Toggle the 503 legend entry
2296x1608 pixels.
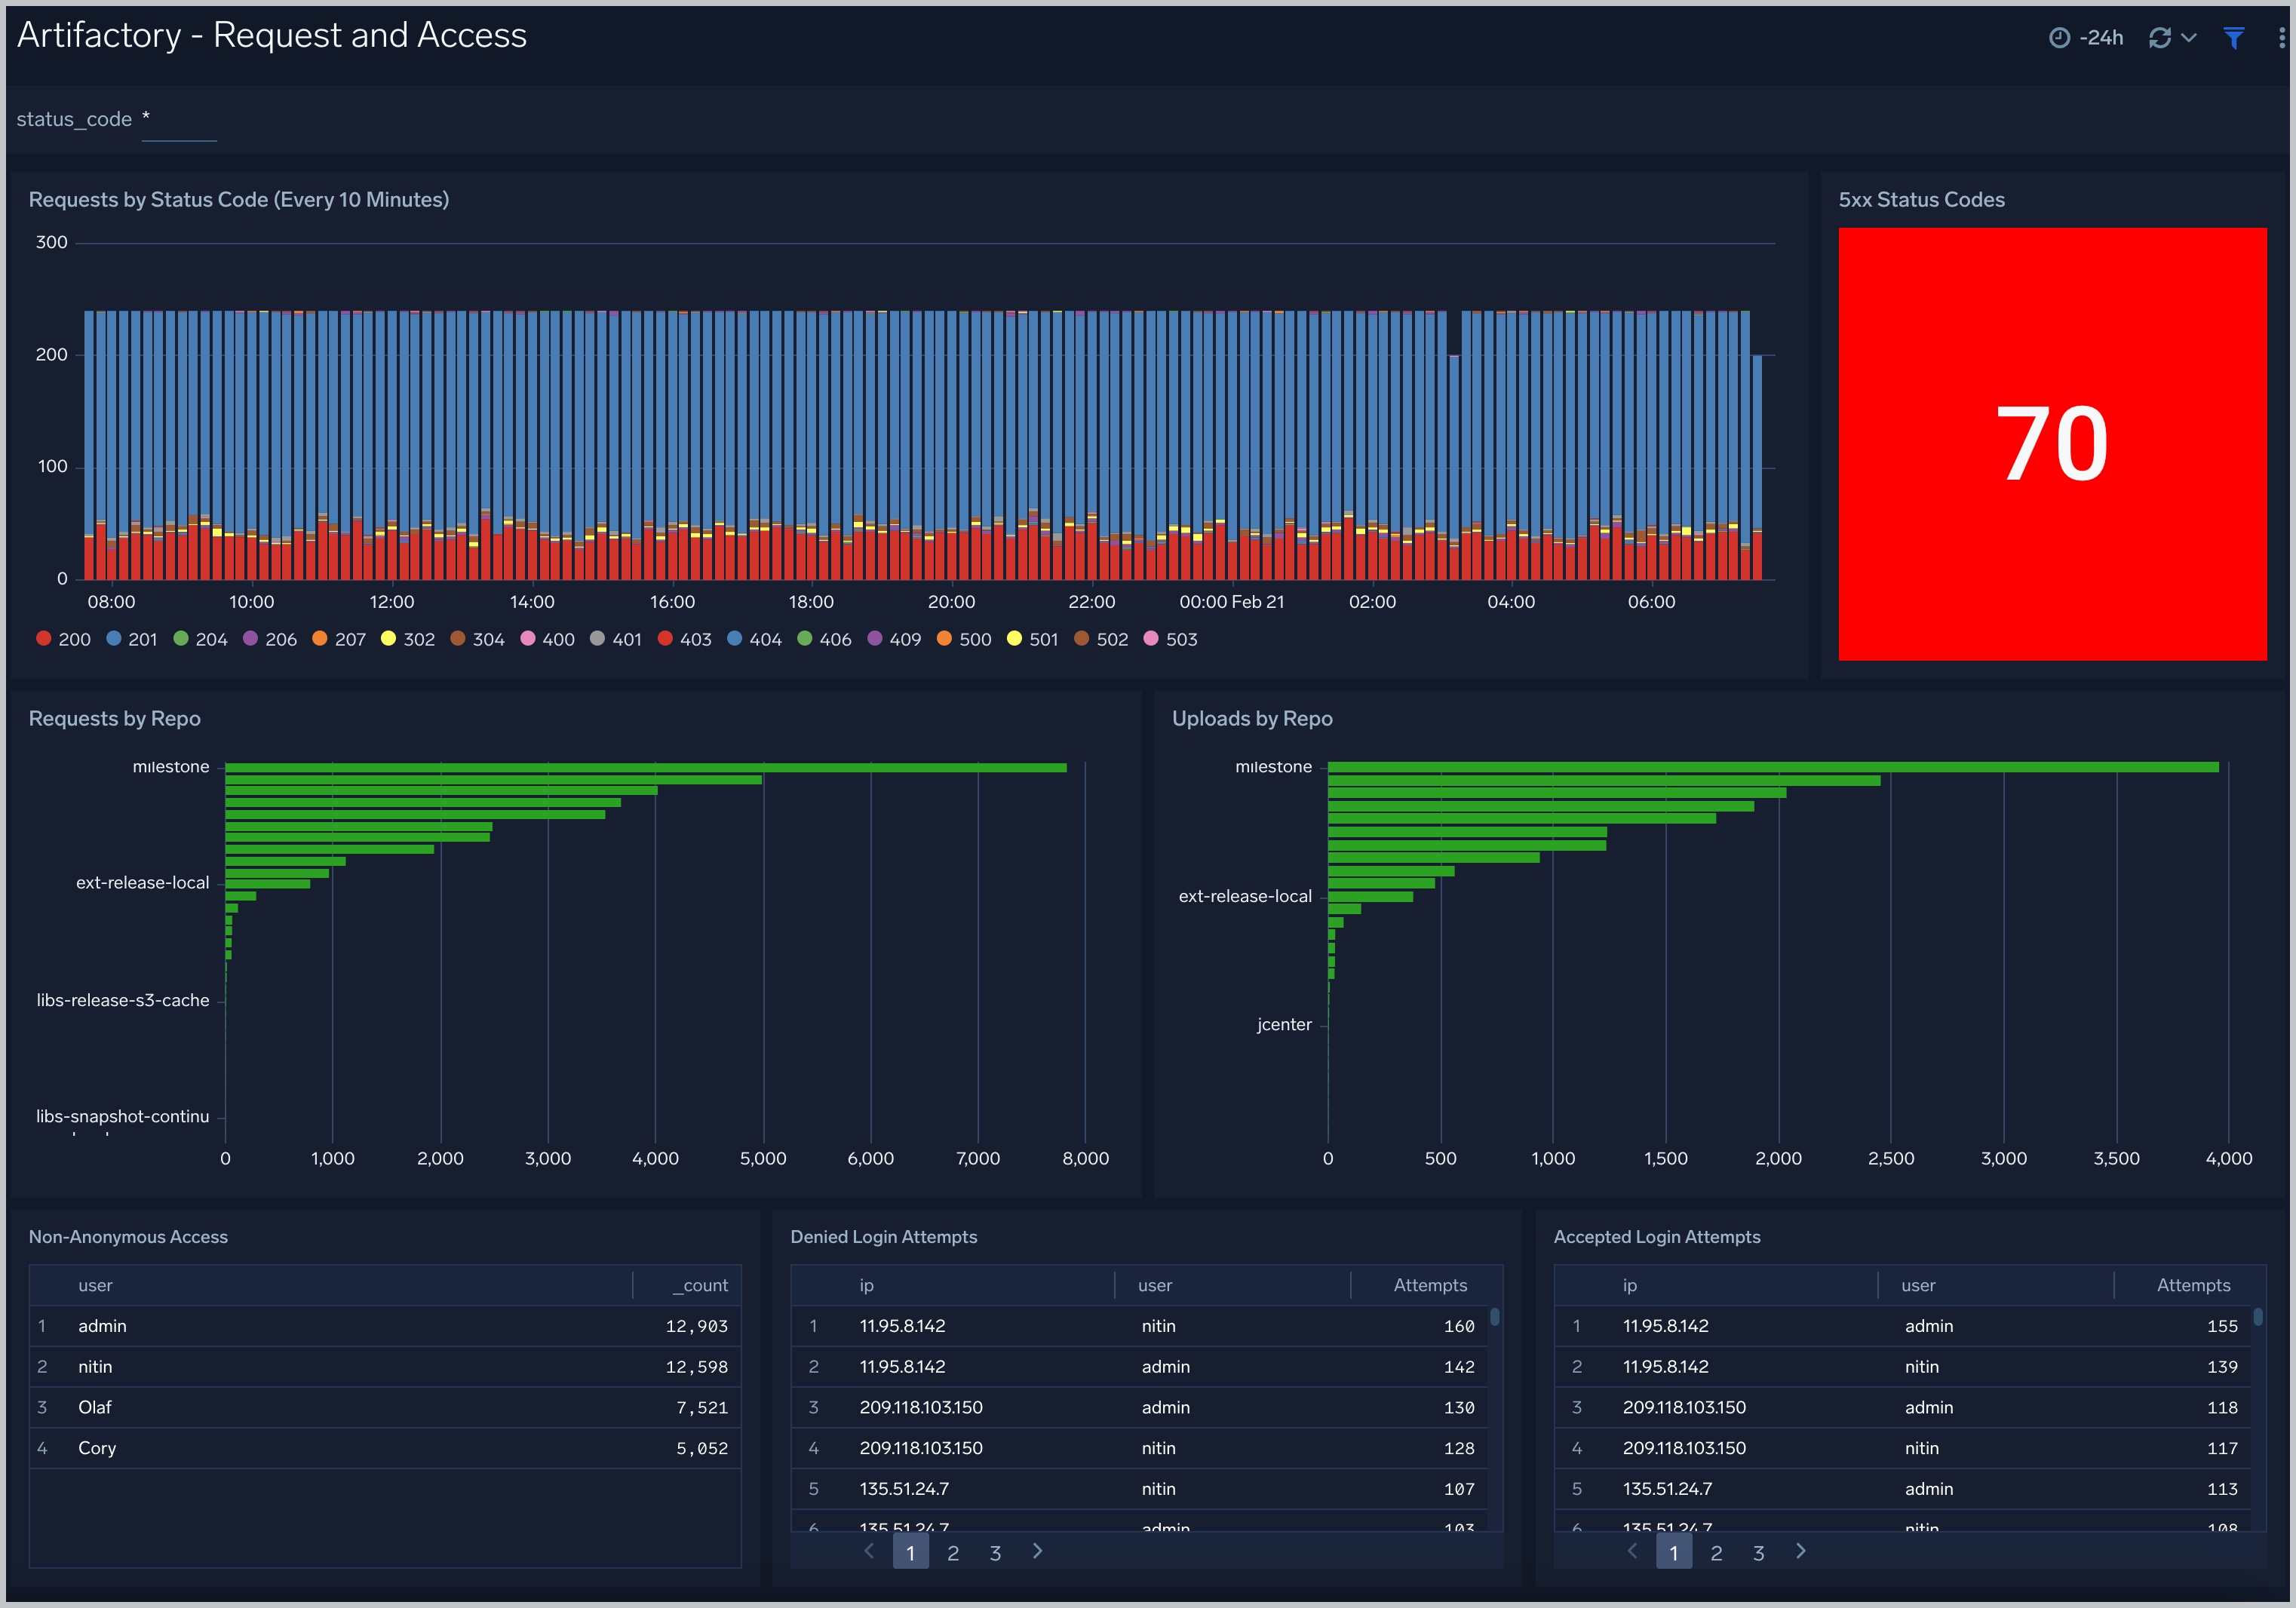[1170, 639]
